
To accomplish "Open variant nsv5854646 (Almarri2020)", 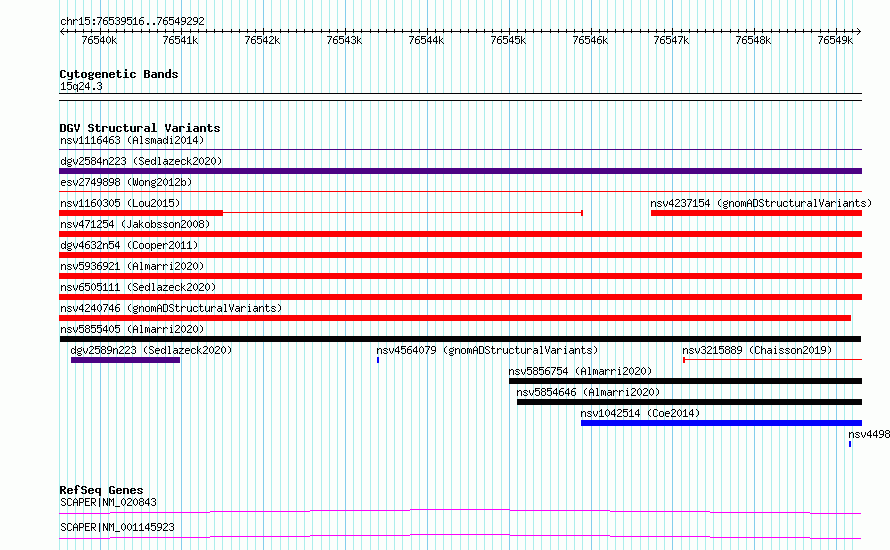I will coord(588,392).
